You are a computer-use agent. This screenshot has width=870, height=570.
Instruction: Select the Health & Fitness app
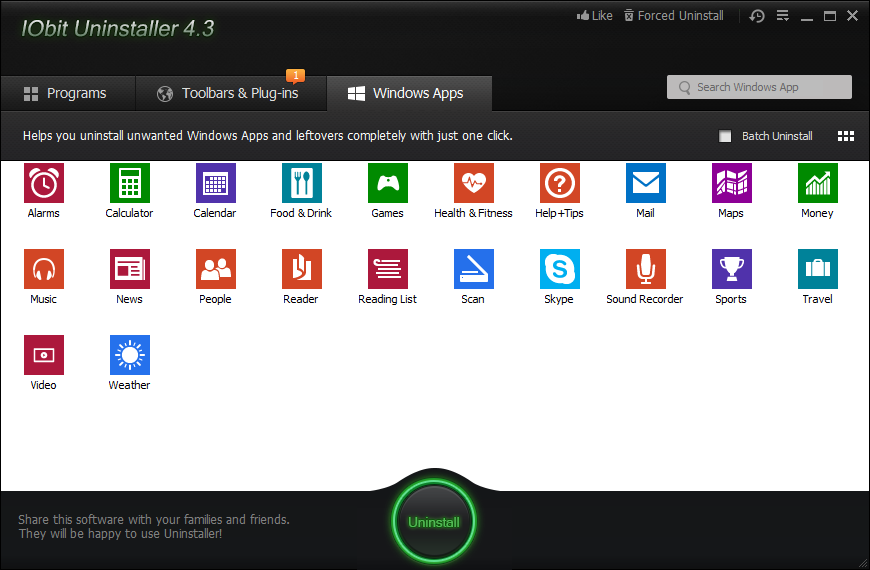[x=474, y=183]
